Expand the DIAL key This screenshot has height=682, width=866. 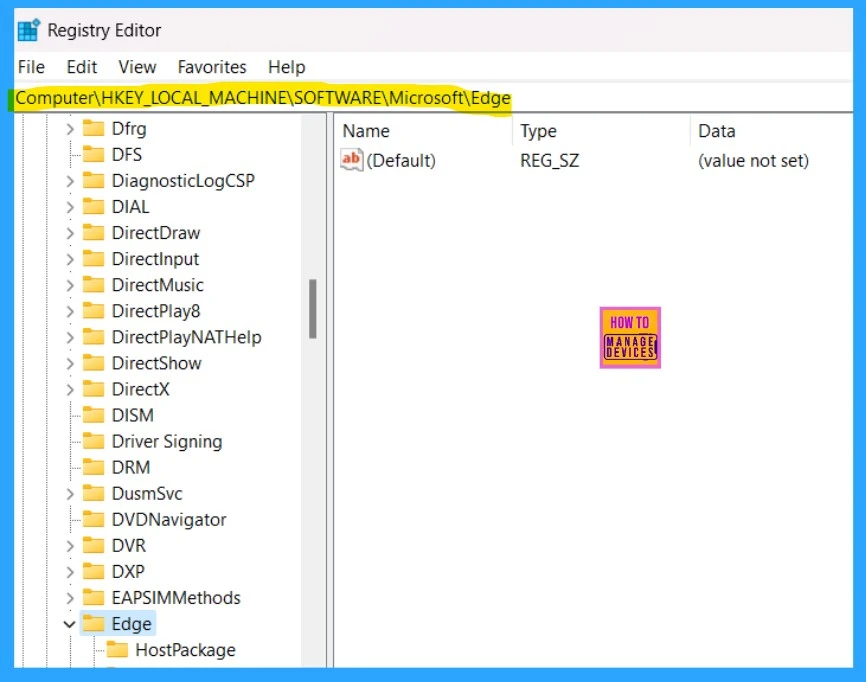point(70,207)
